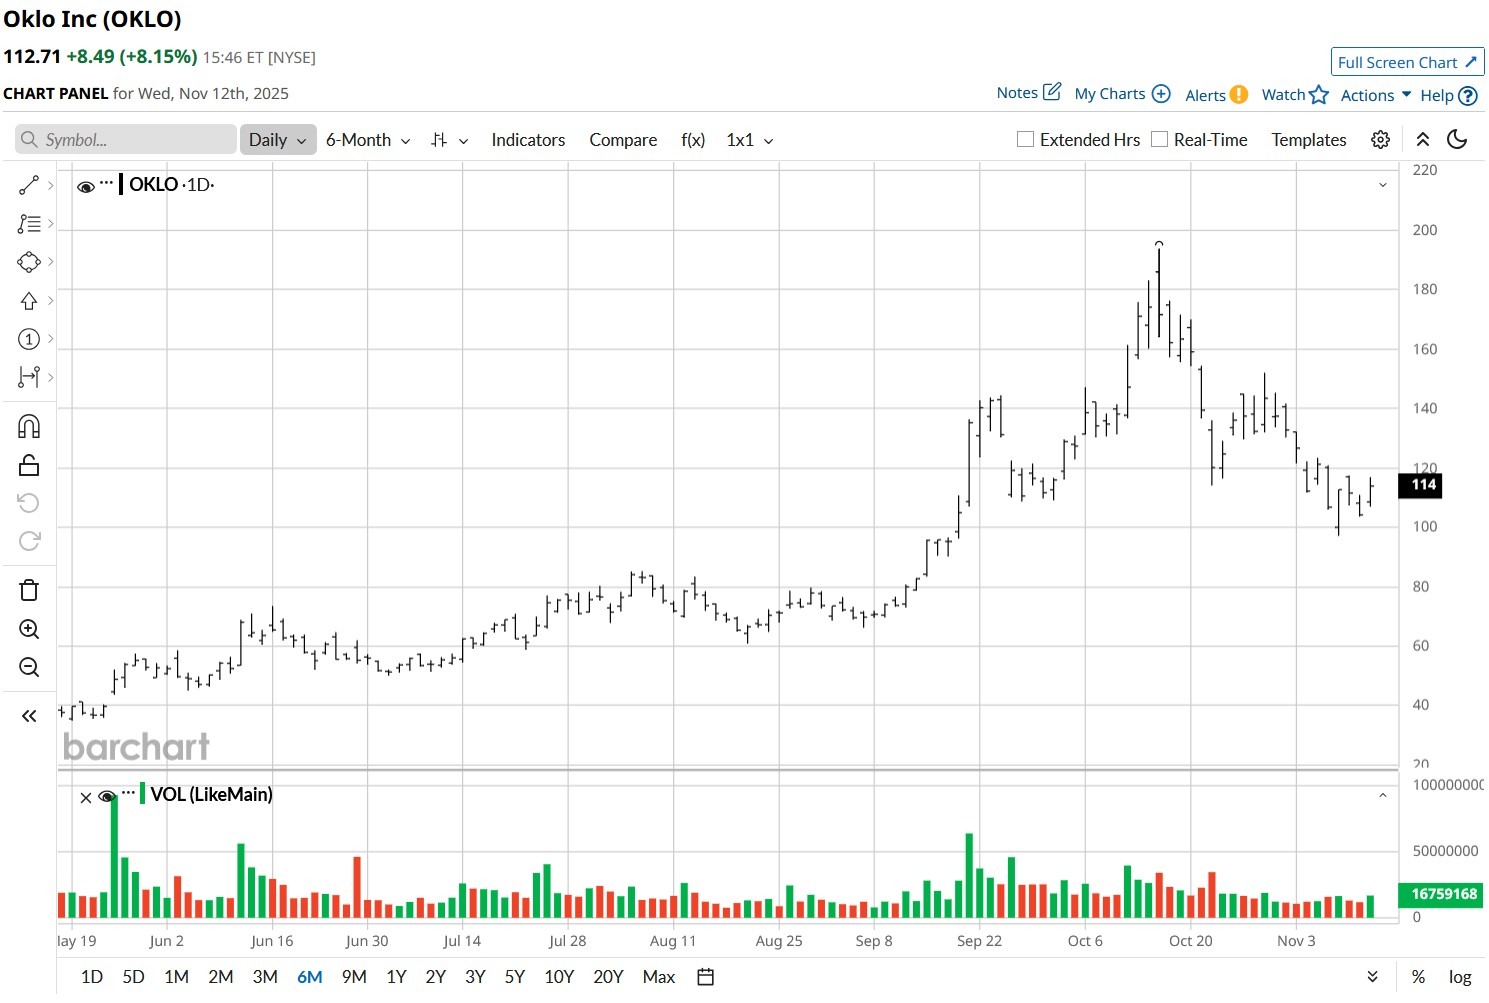This screenshot has height=1003, width=1489.
Task: Open the Compare menu
Action: (623, 140)
